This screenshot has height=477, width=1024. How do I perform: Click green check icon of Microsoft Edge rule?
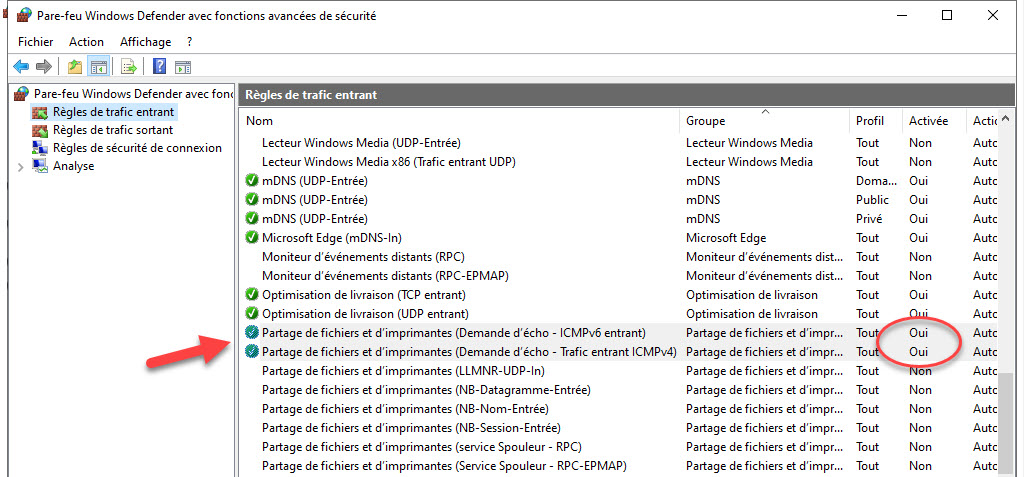coord(251,238)
